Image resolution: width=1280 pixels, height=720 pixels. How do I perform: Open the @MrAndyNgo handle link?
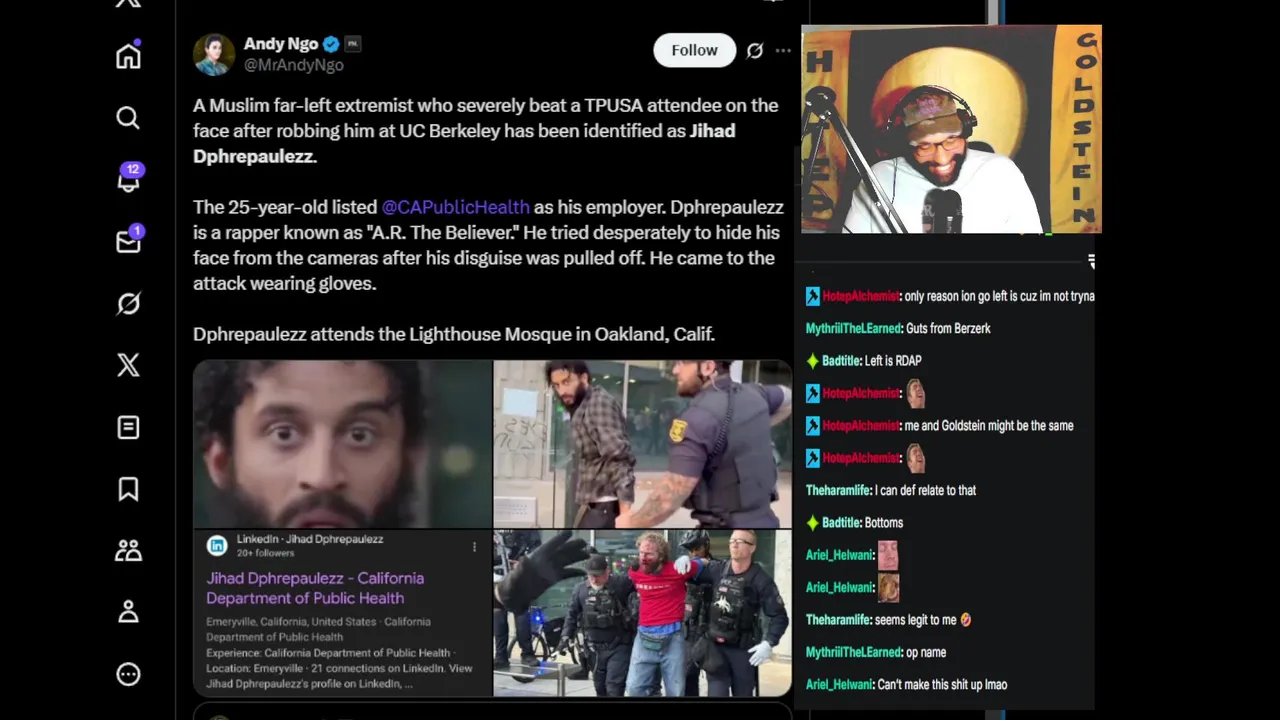[x=294, y=65]
